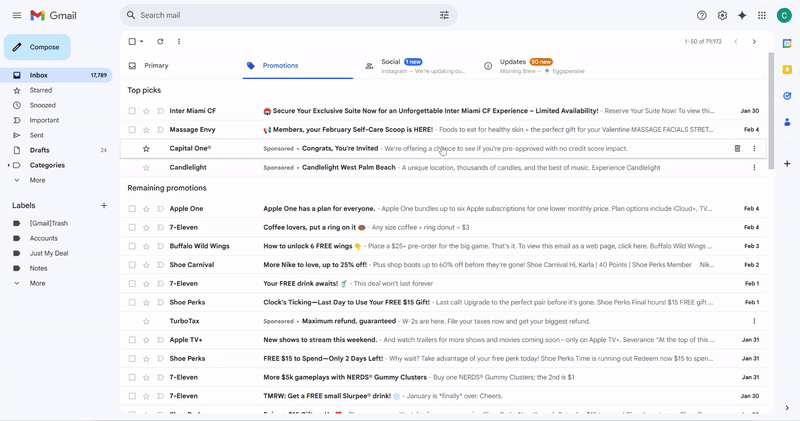
Task: Click the 1–50 of 79,972 page count
Action: click(x=703, y=41)
